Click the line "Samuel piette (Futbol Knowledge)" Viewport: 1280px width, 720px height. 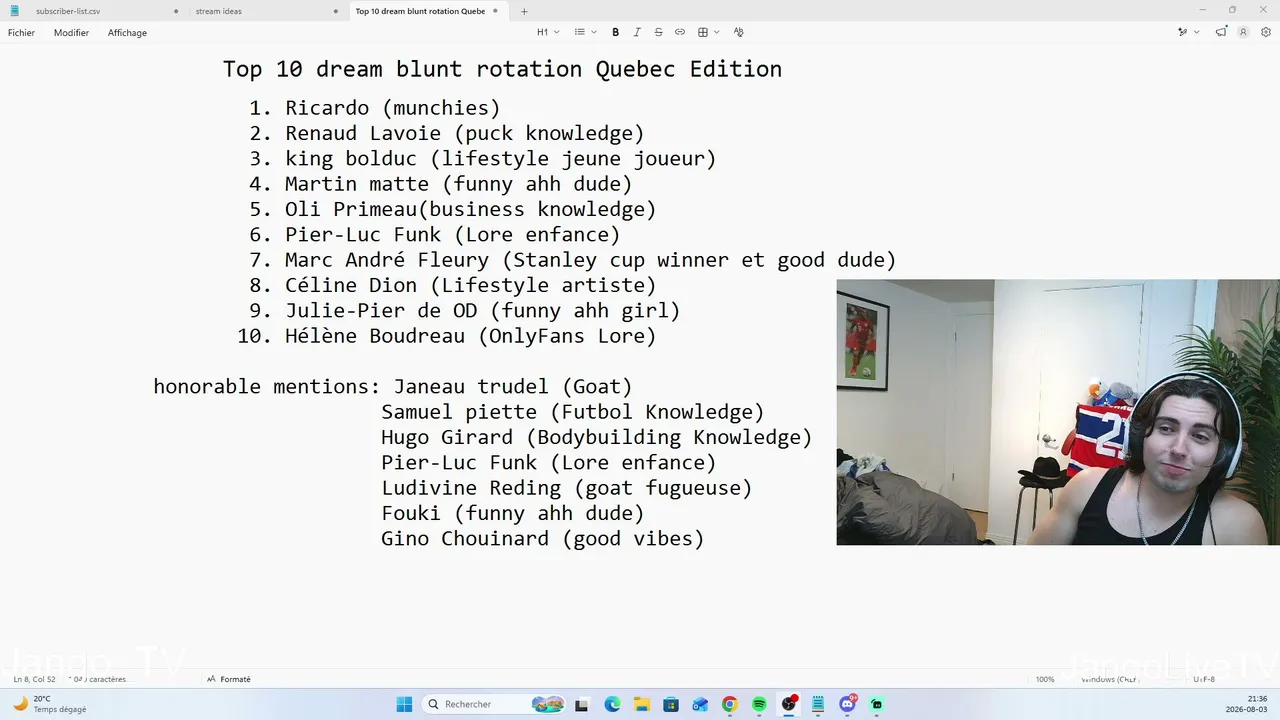pyautogui.click(x=572, y=412)
